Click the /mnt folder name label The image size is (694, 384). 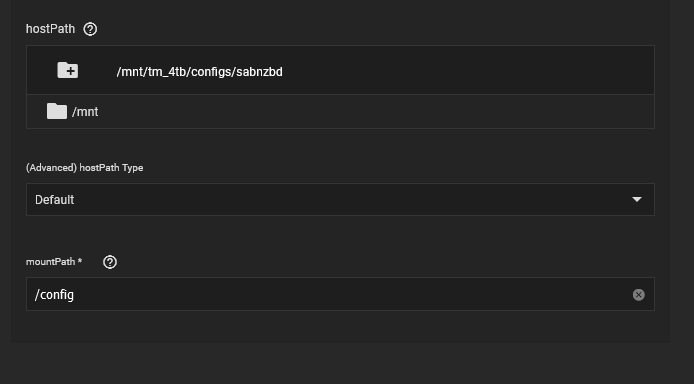pyautogui.click(x=85, y=112)
